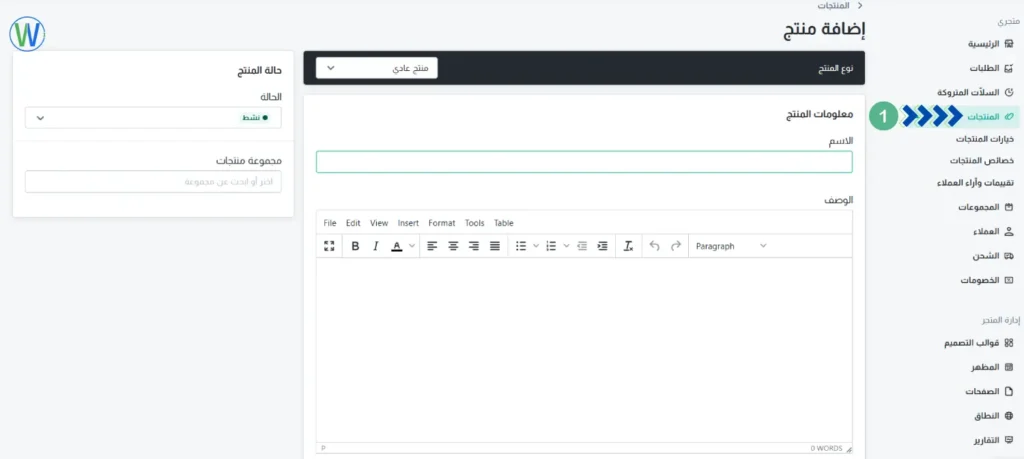Click the product group search field
1024x459 pixels.
tap(153, 182)
